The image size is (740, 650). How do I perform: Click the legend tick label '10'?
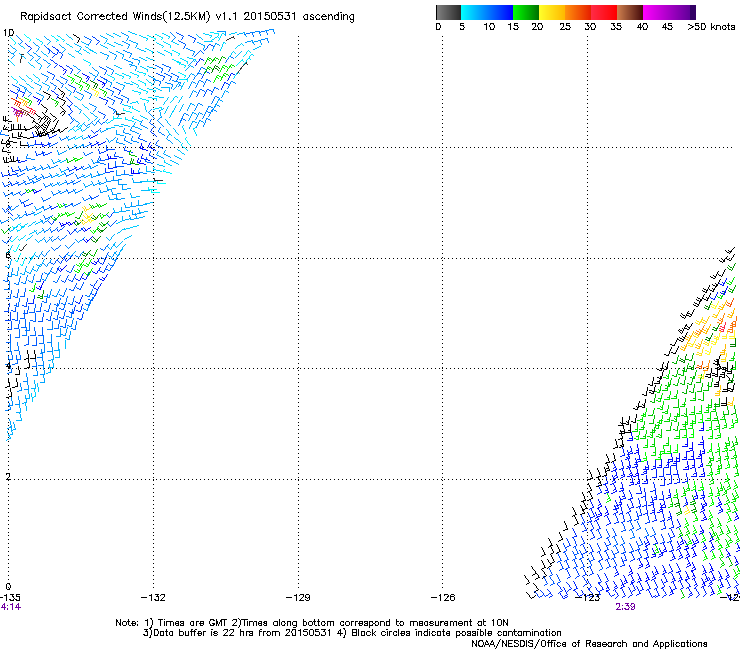[x=489, y=27]
